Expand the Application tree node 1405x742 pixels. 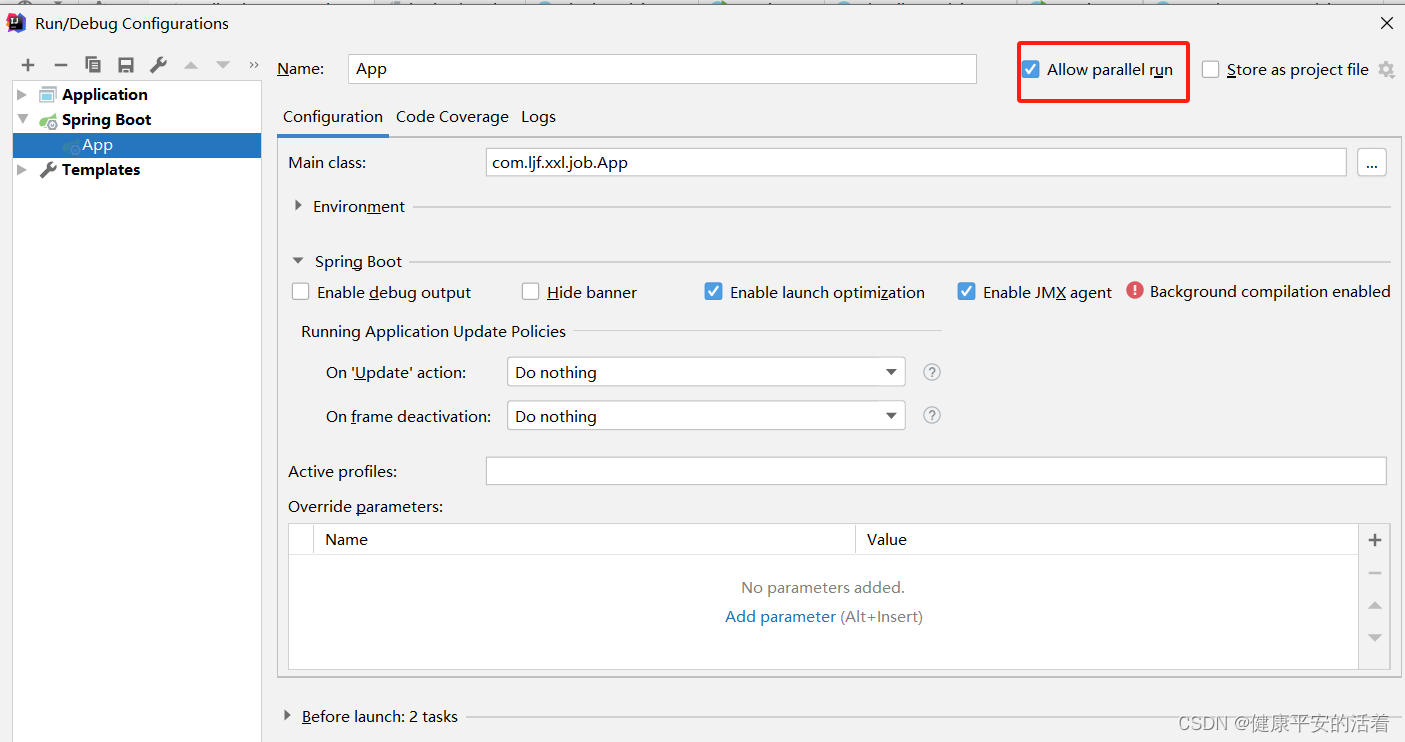pyautogui.click(x=22, y=95)
